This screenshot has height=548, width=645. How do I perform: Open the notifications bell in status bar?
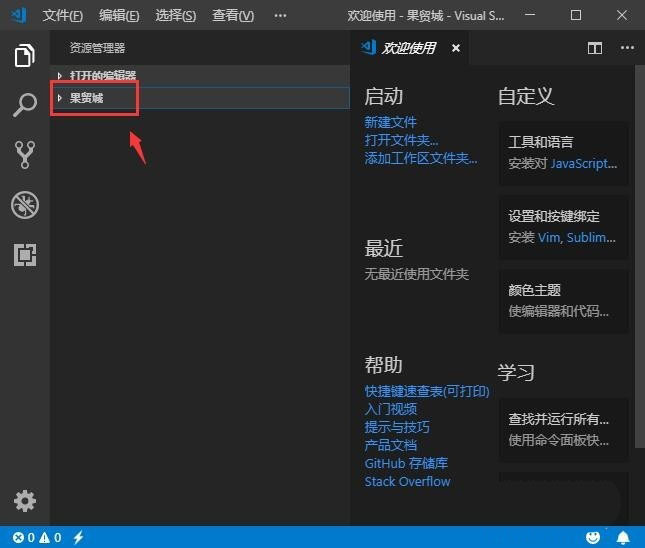[x=623, y=537]
